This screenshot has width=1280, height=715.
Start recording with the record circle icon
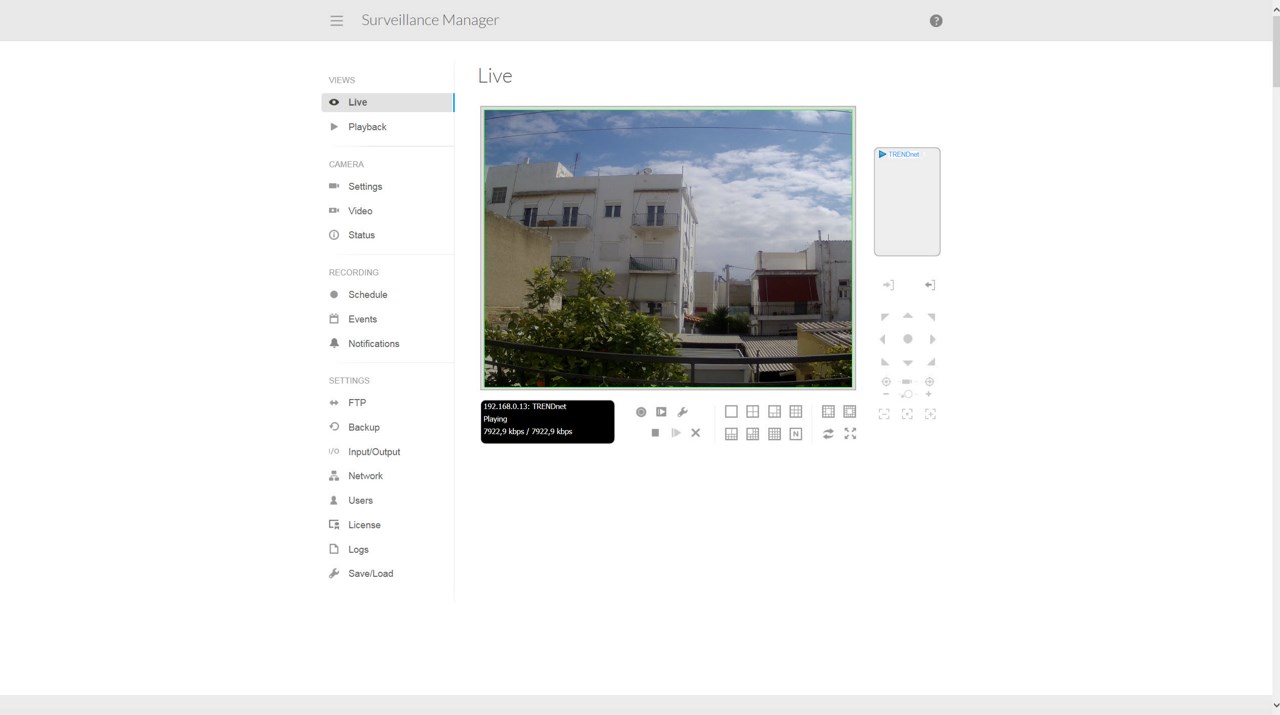click(x=641, y=412)
